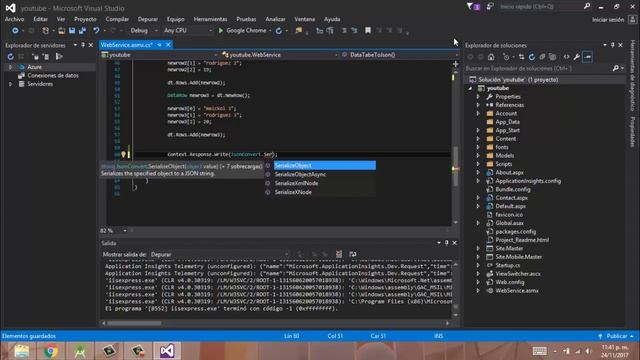
Task: Click the Save icon in main toolbar
Action: click(x=72, y=31)
